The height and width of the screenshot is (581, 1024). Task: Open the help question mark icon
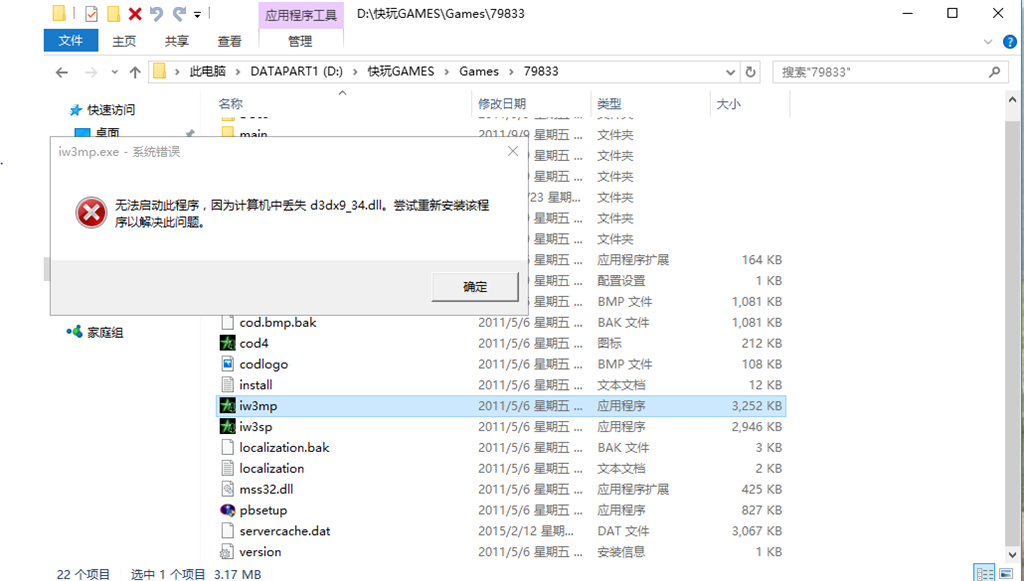(x=1010, y=41)
